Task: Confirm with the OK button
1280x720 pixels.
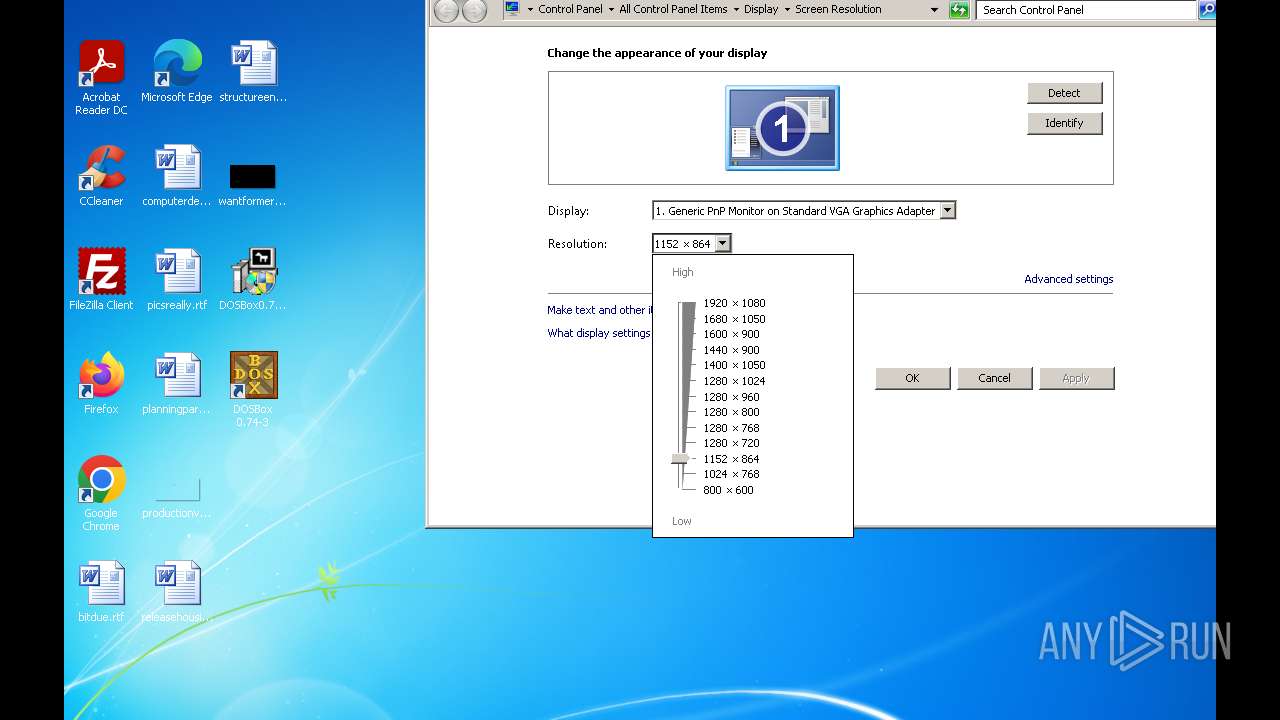Action: click(x=912, y=378)
